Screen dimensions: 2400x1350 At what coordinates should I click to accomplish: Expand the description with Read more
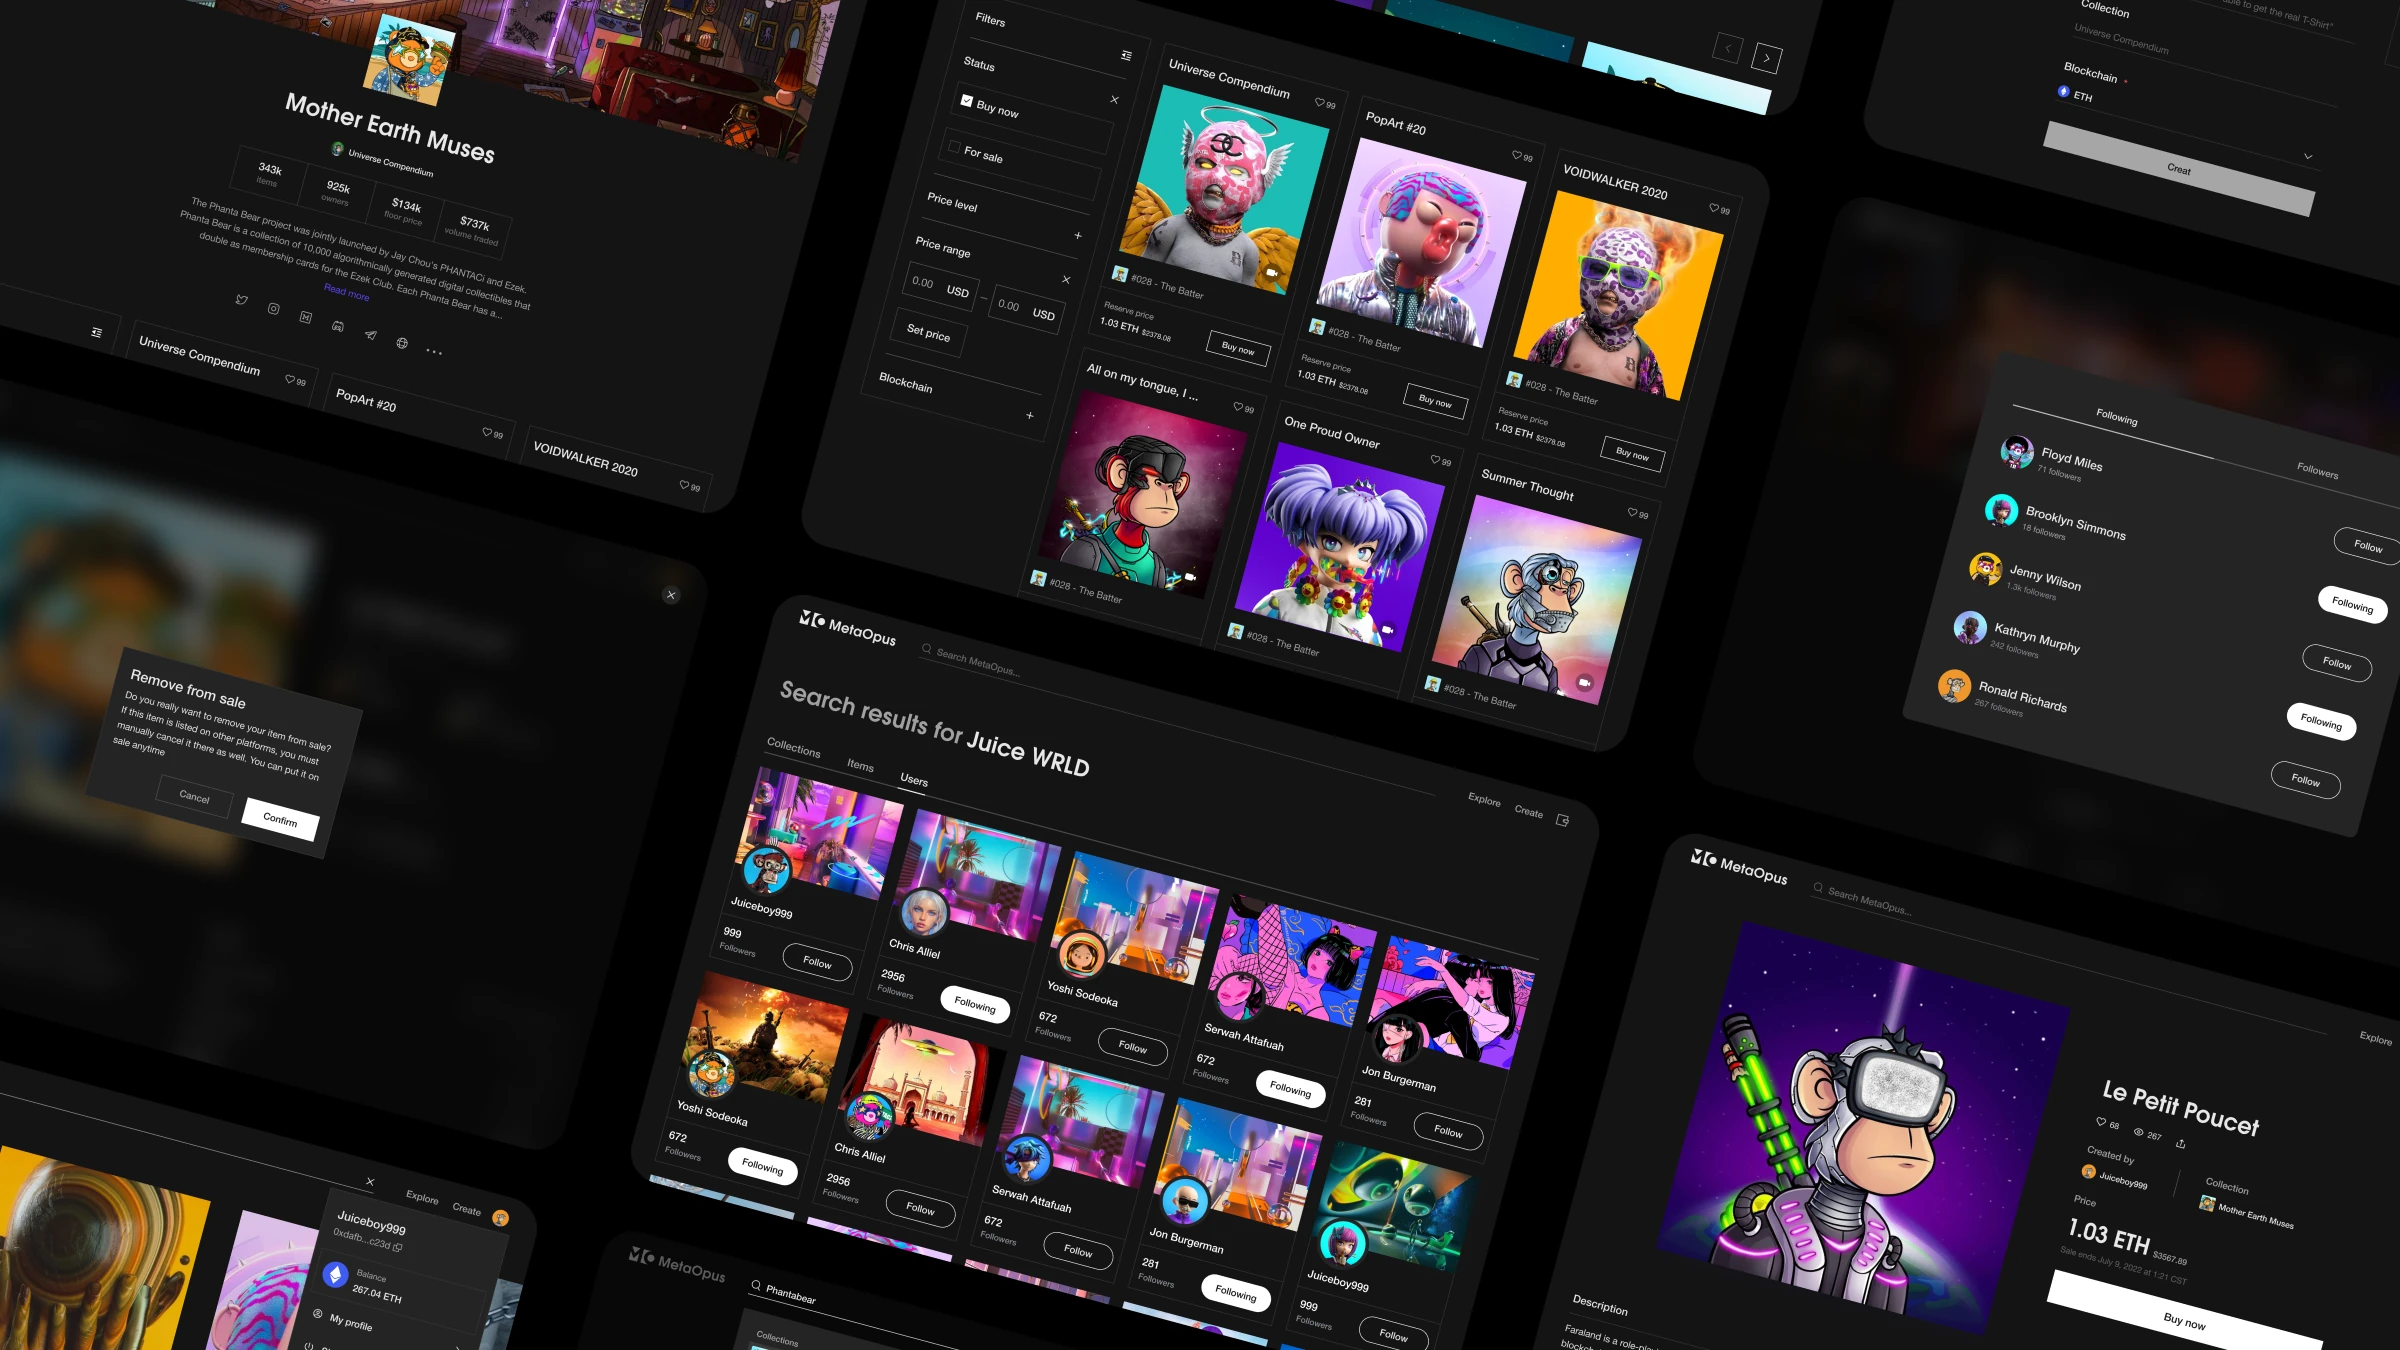(346, 292)
